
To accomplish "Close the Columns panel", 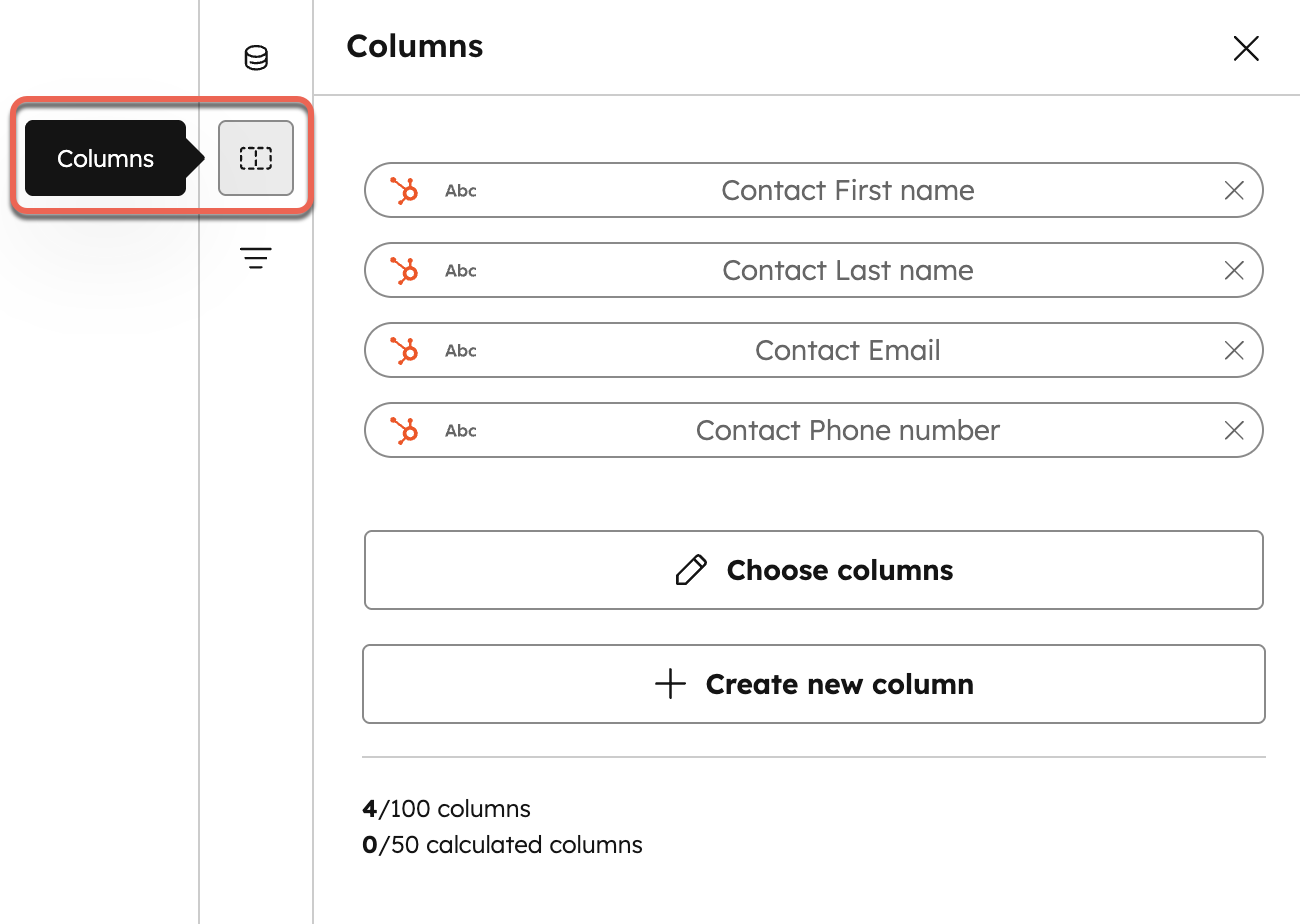I will (x=1246, y=48).
